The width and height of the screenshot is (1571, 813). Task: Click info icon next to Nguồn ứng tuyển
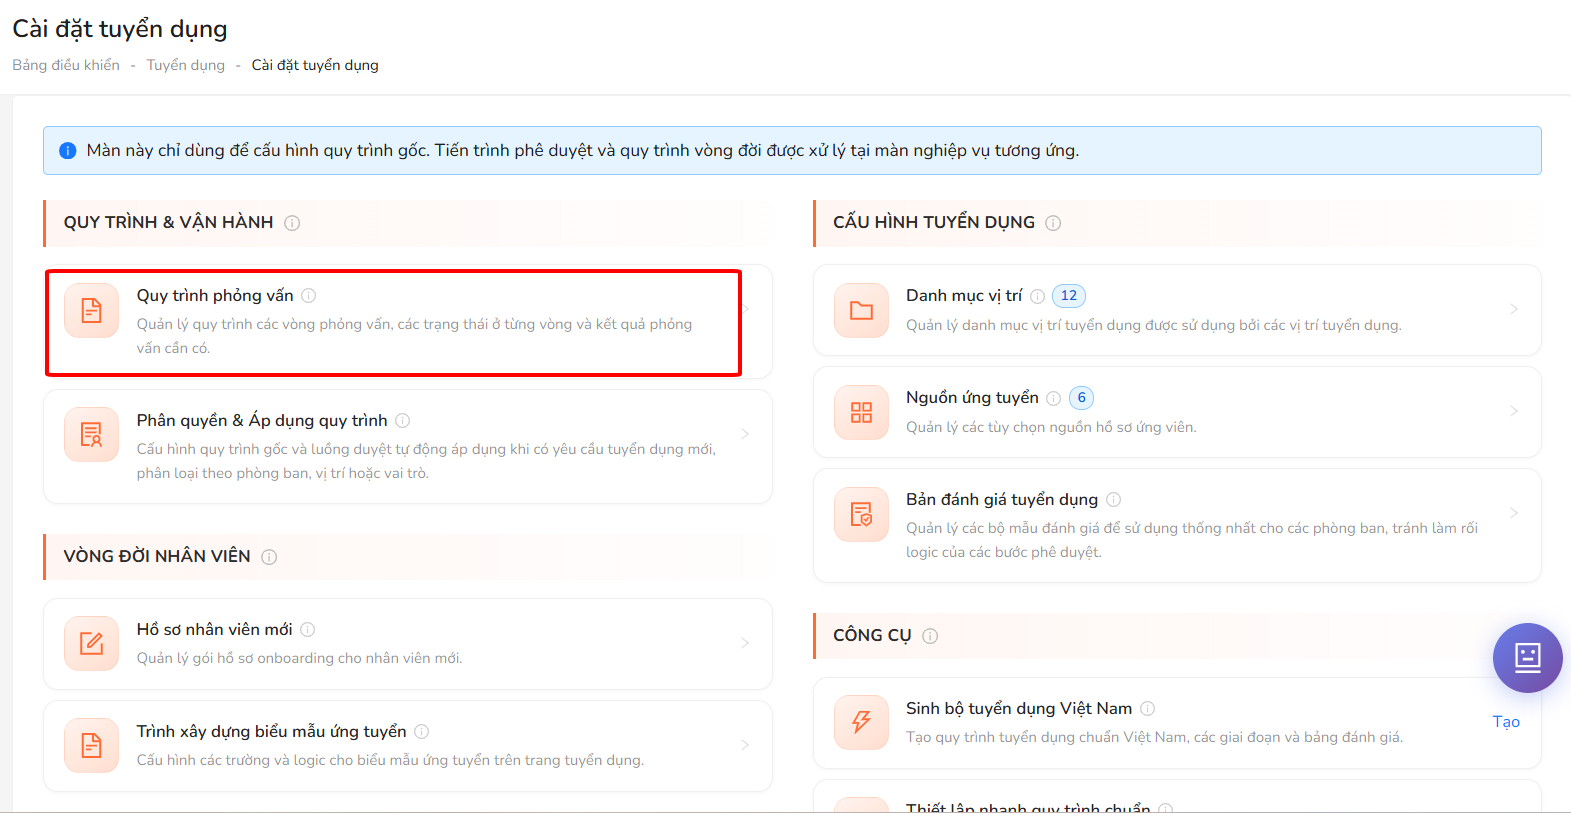1054,399
